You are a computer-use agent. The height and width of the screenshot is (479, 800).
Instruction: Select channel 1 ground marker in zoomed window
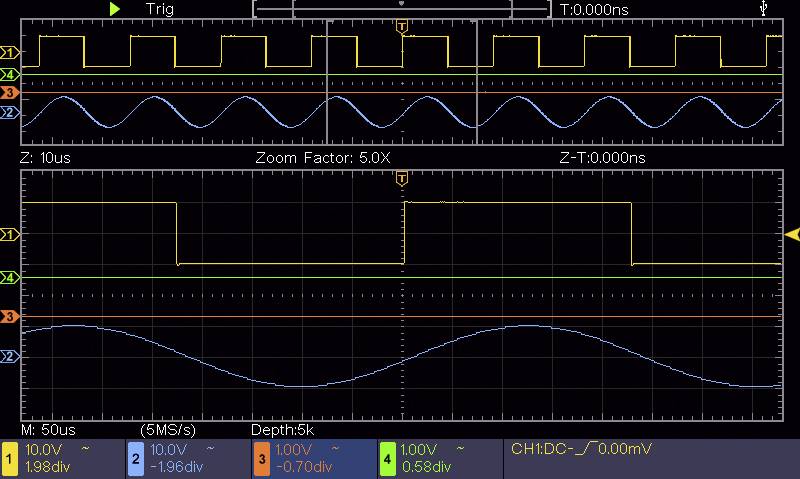click(x=10, y=234)
